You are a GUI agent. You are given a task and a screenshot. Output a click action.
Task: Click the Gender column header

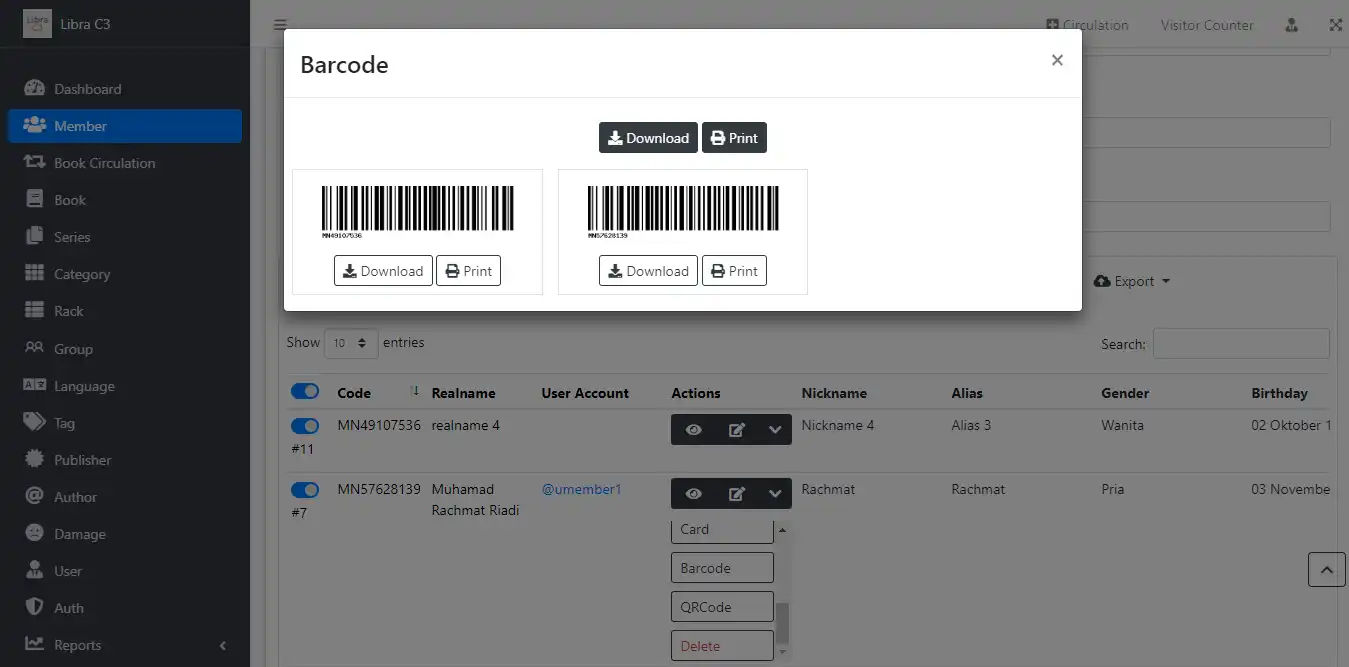point(1125,393)
